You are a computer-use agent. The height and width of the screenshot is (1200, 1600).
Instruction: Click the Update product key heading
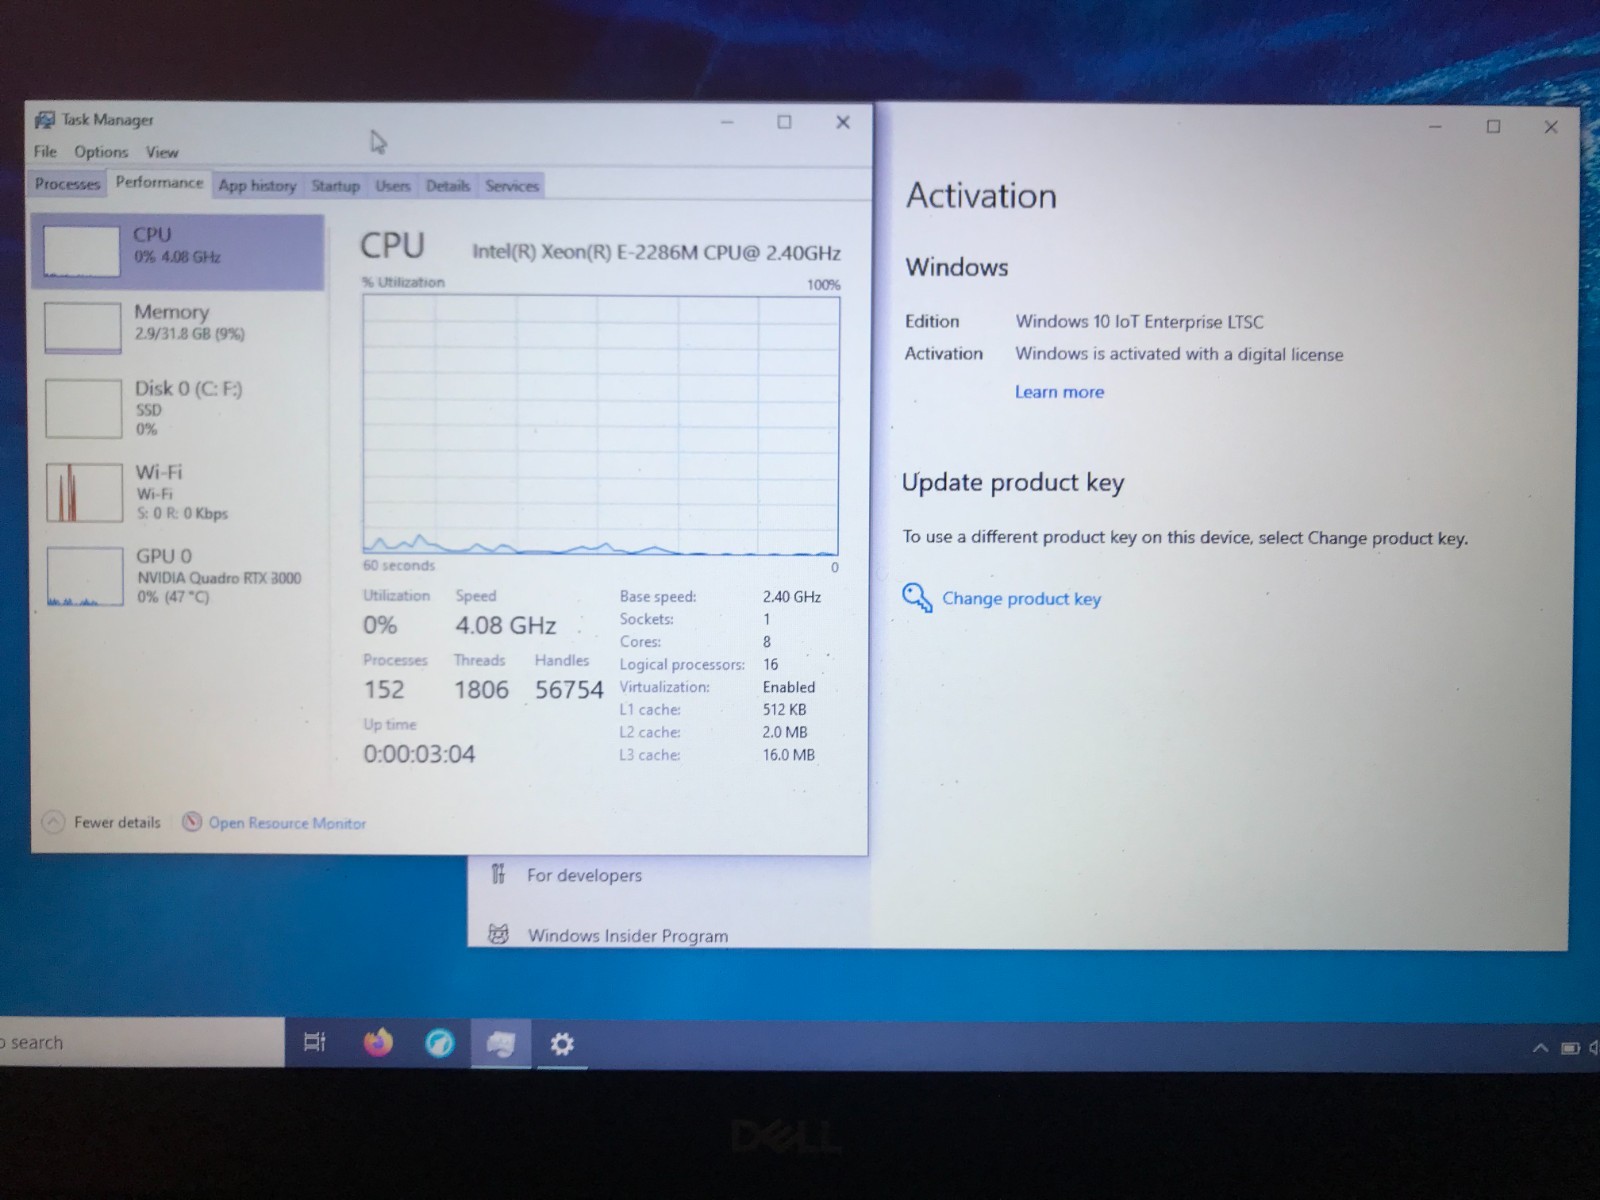[x=1013, y=482]
